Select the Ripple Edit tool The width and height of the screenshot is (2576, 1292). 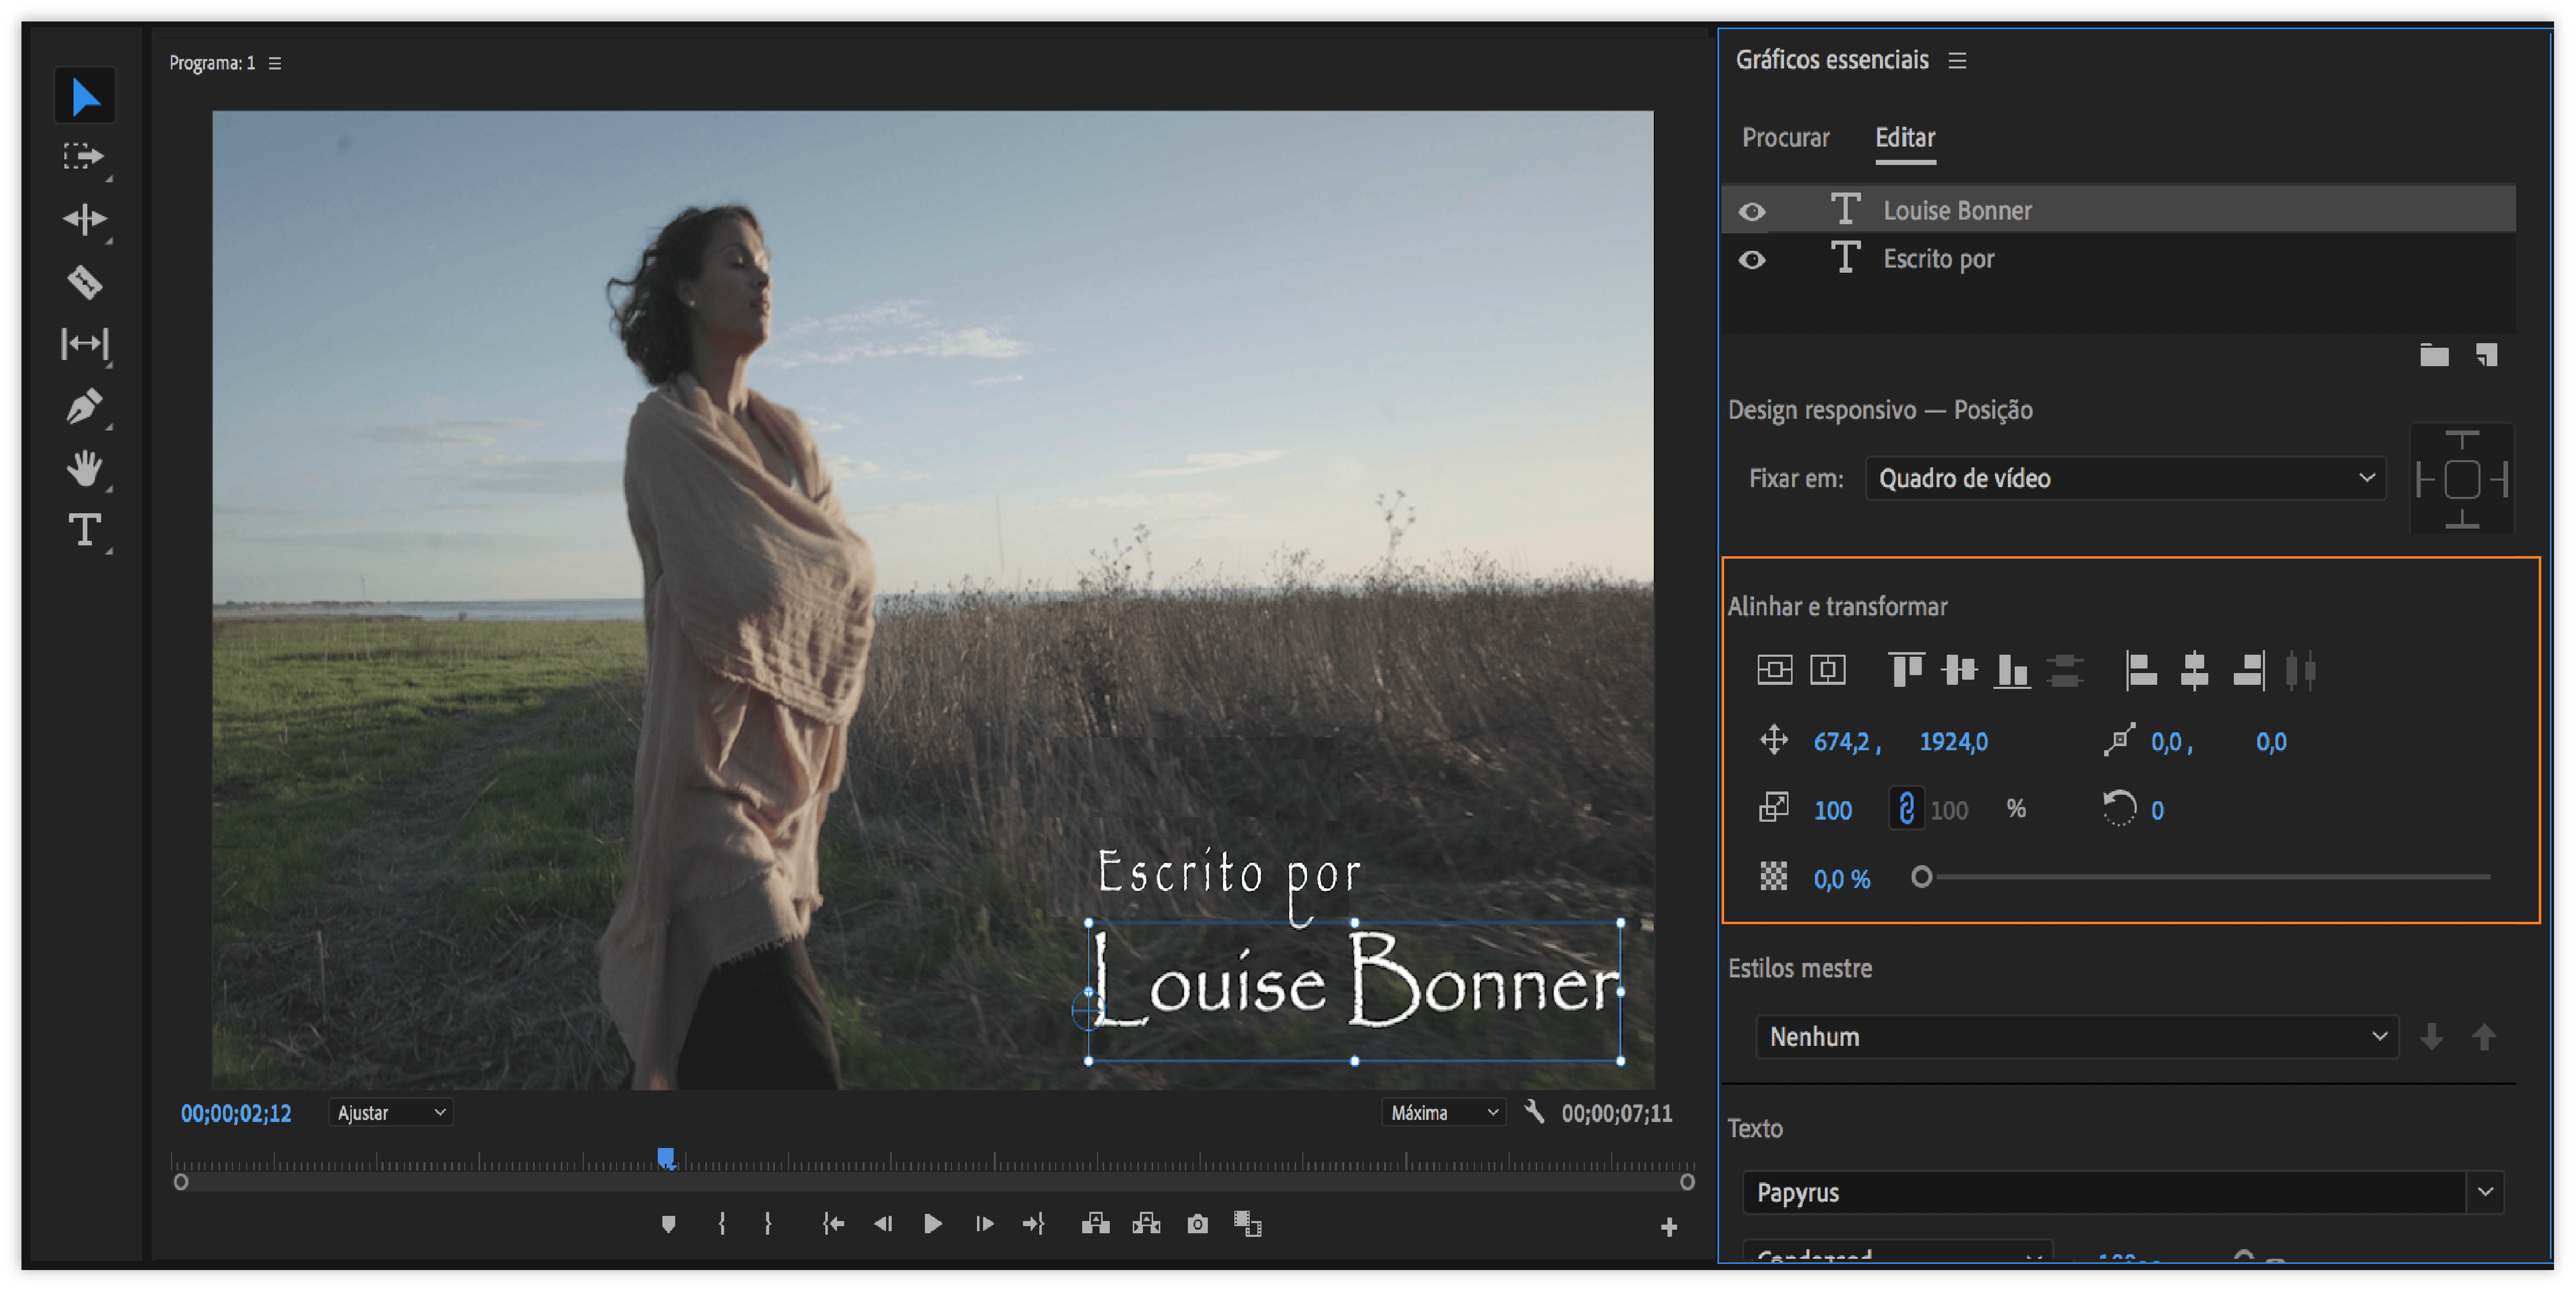click(84, 219)
